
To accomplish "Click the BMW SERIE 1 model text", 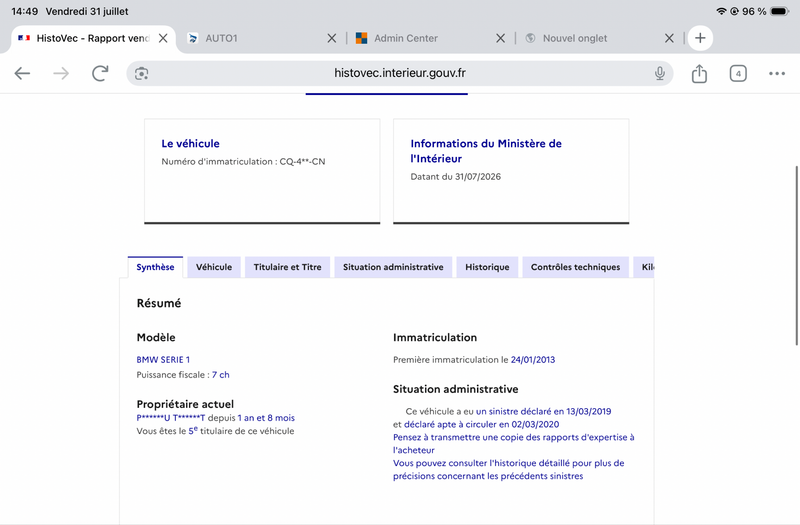I will [x=163, y=360].
